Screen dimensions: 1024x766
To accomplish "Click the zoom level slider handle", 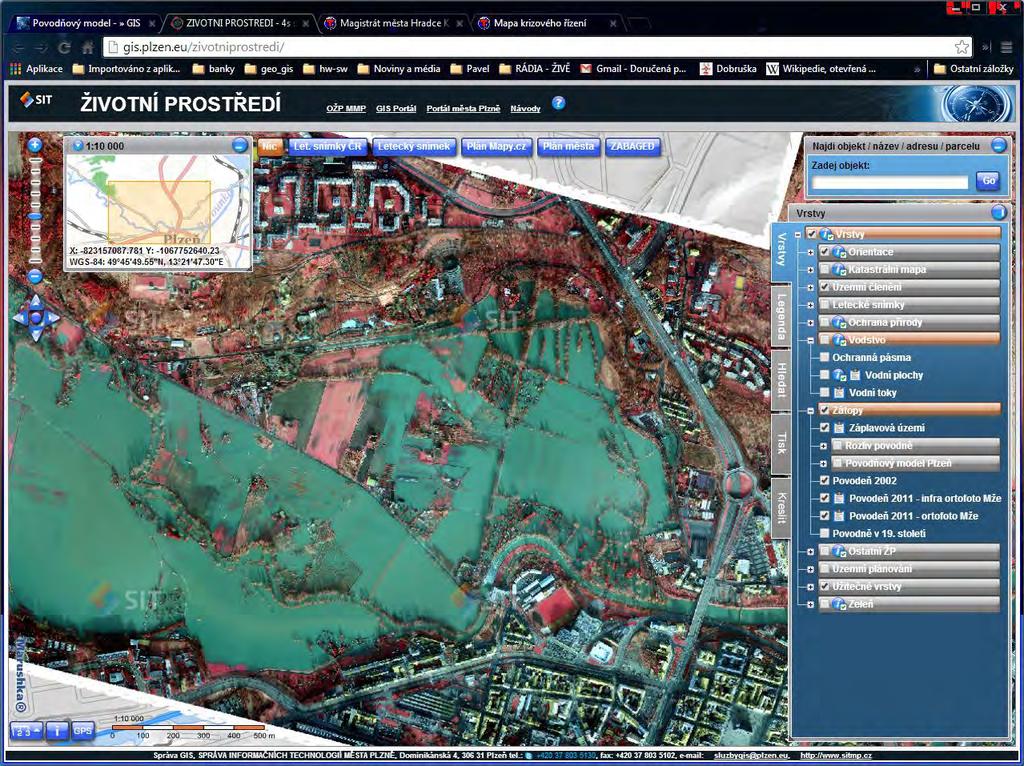I will (x=36, y=215).
